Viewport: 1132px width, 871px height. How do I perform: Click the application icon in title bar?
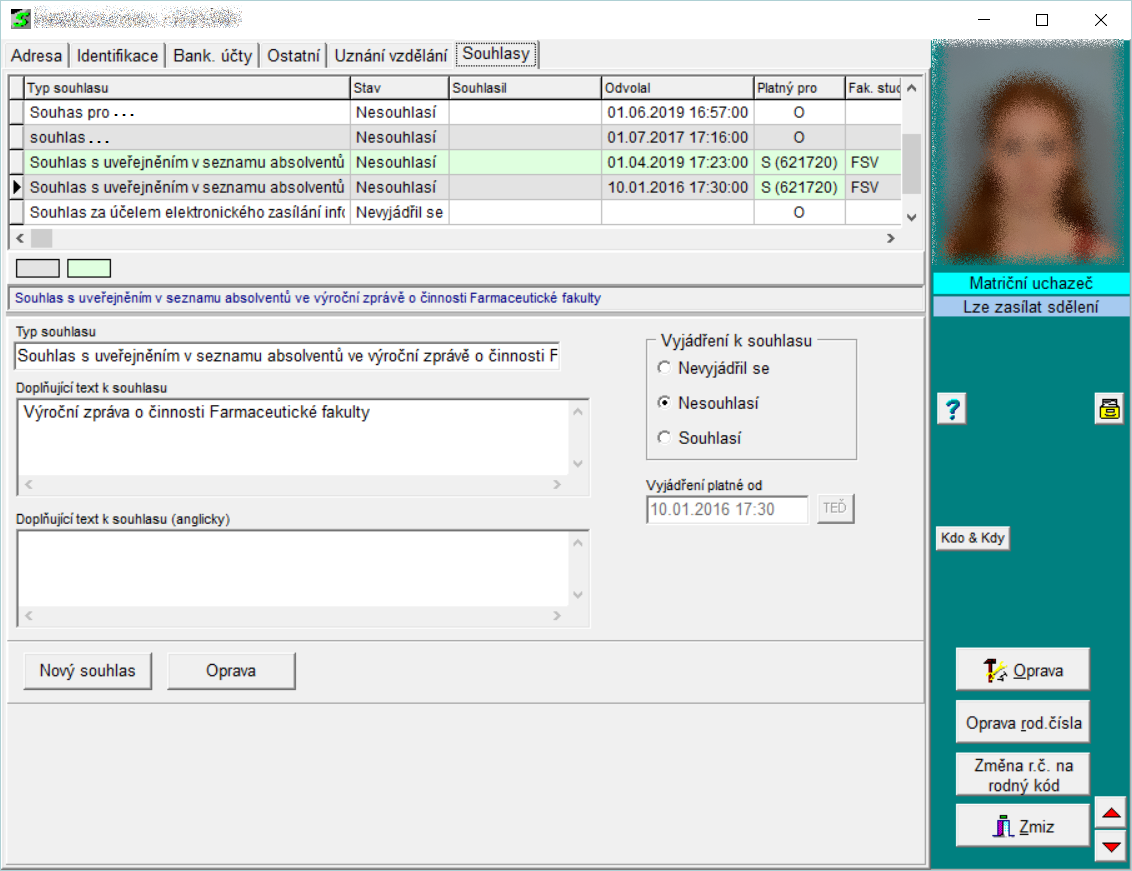20,19
